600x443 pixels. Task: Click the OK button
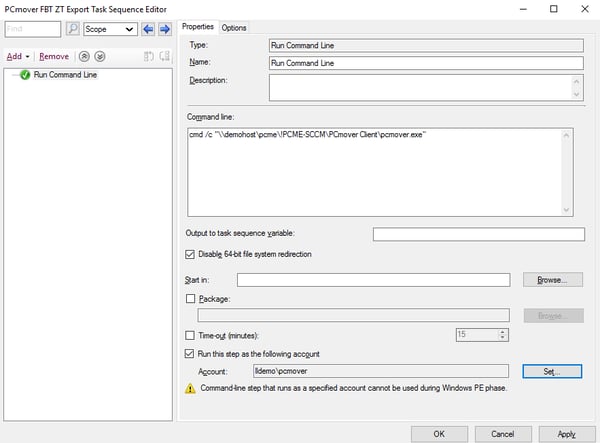tap(439, 434)
